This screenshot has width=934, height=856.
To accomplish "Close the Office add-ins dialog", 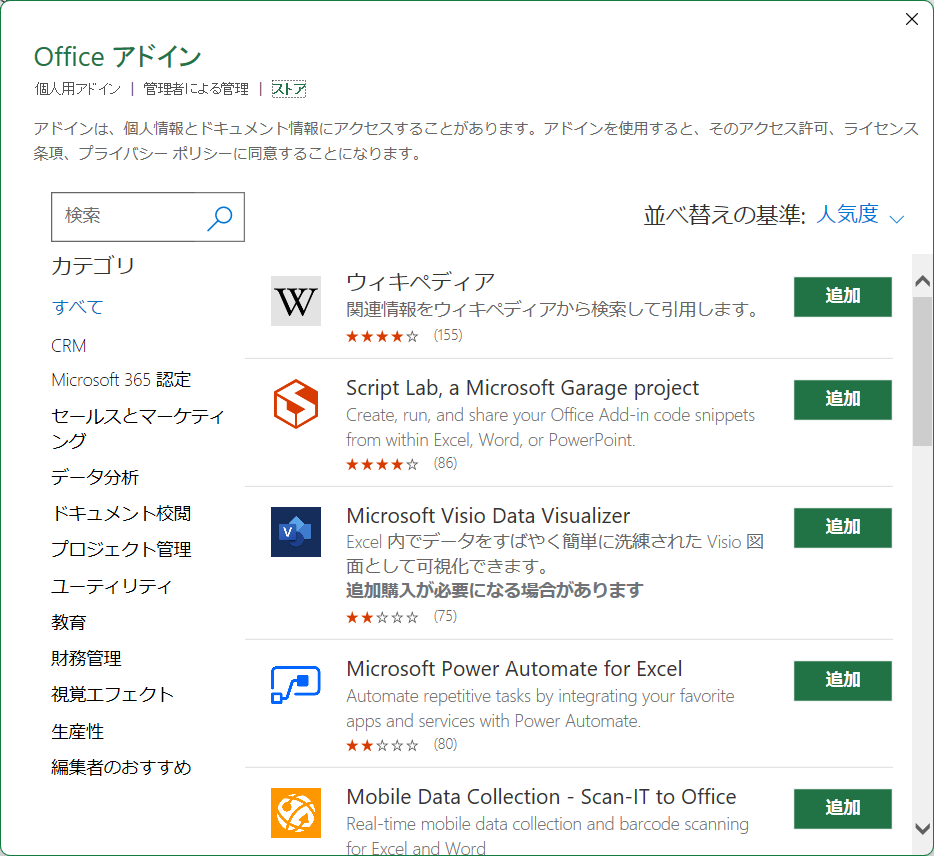I will click(911, 20).
